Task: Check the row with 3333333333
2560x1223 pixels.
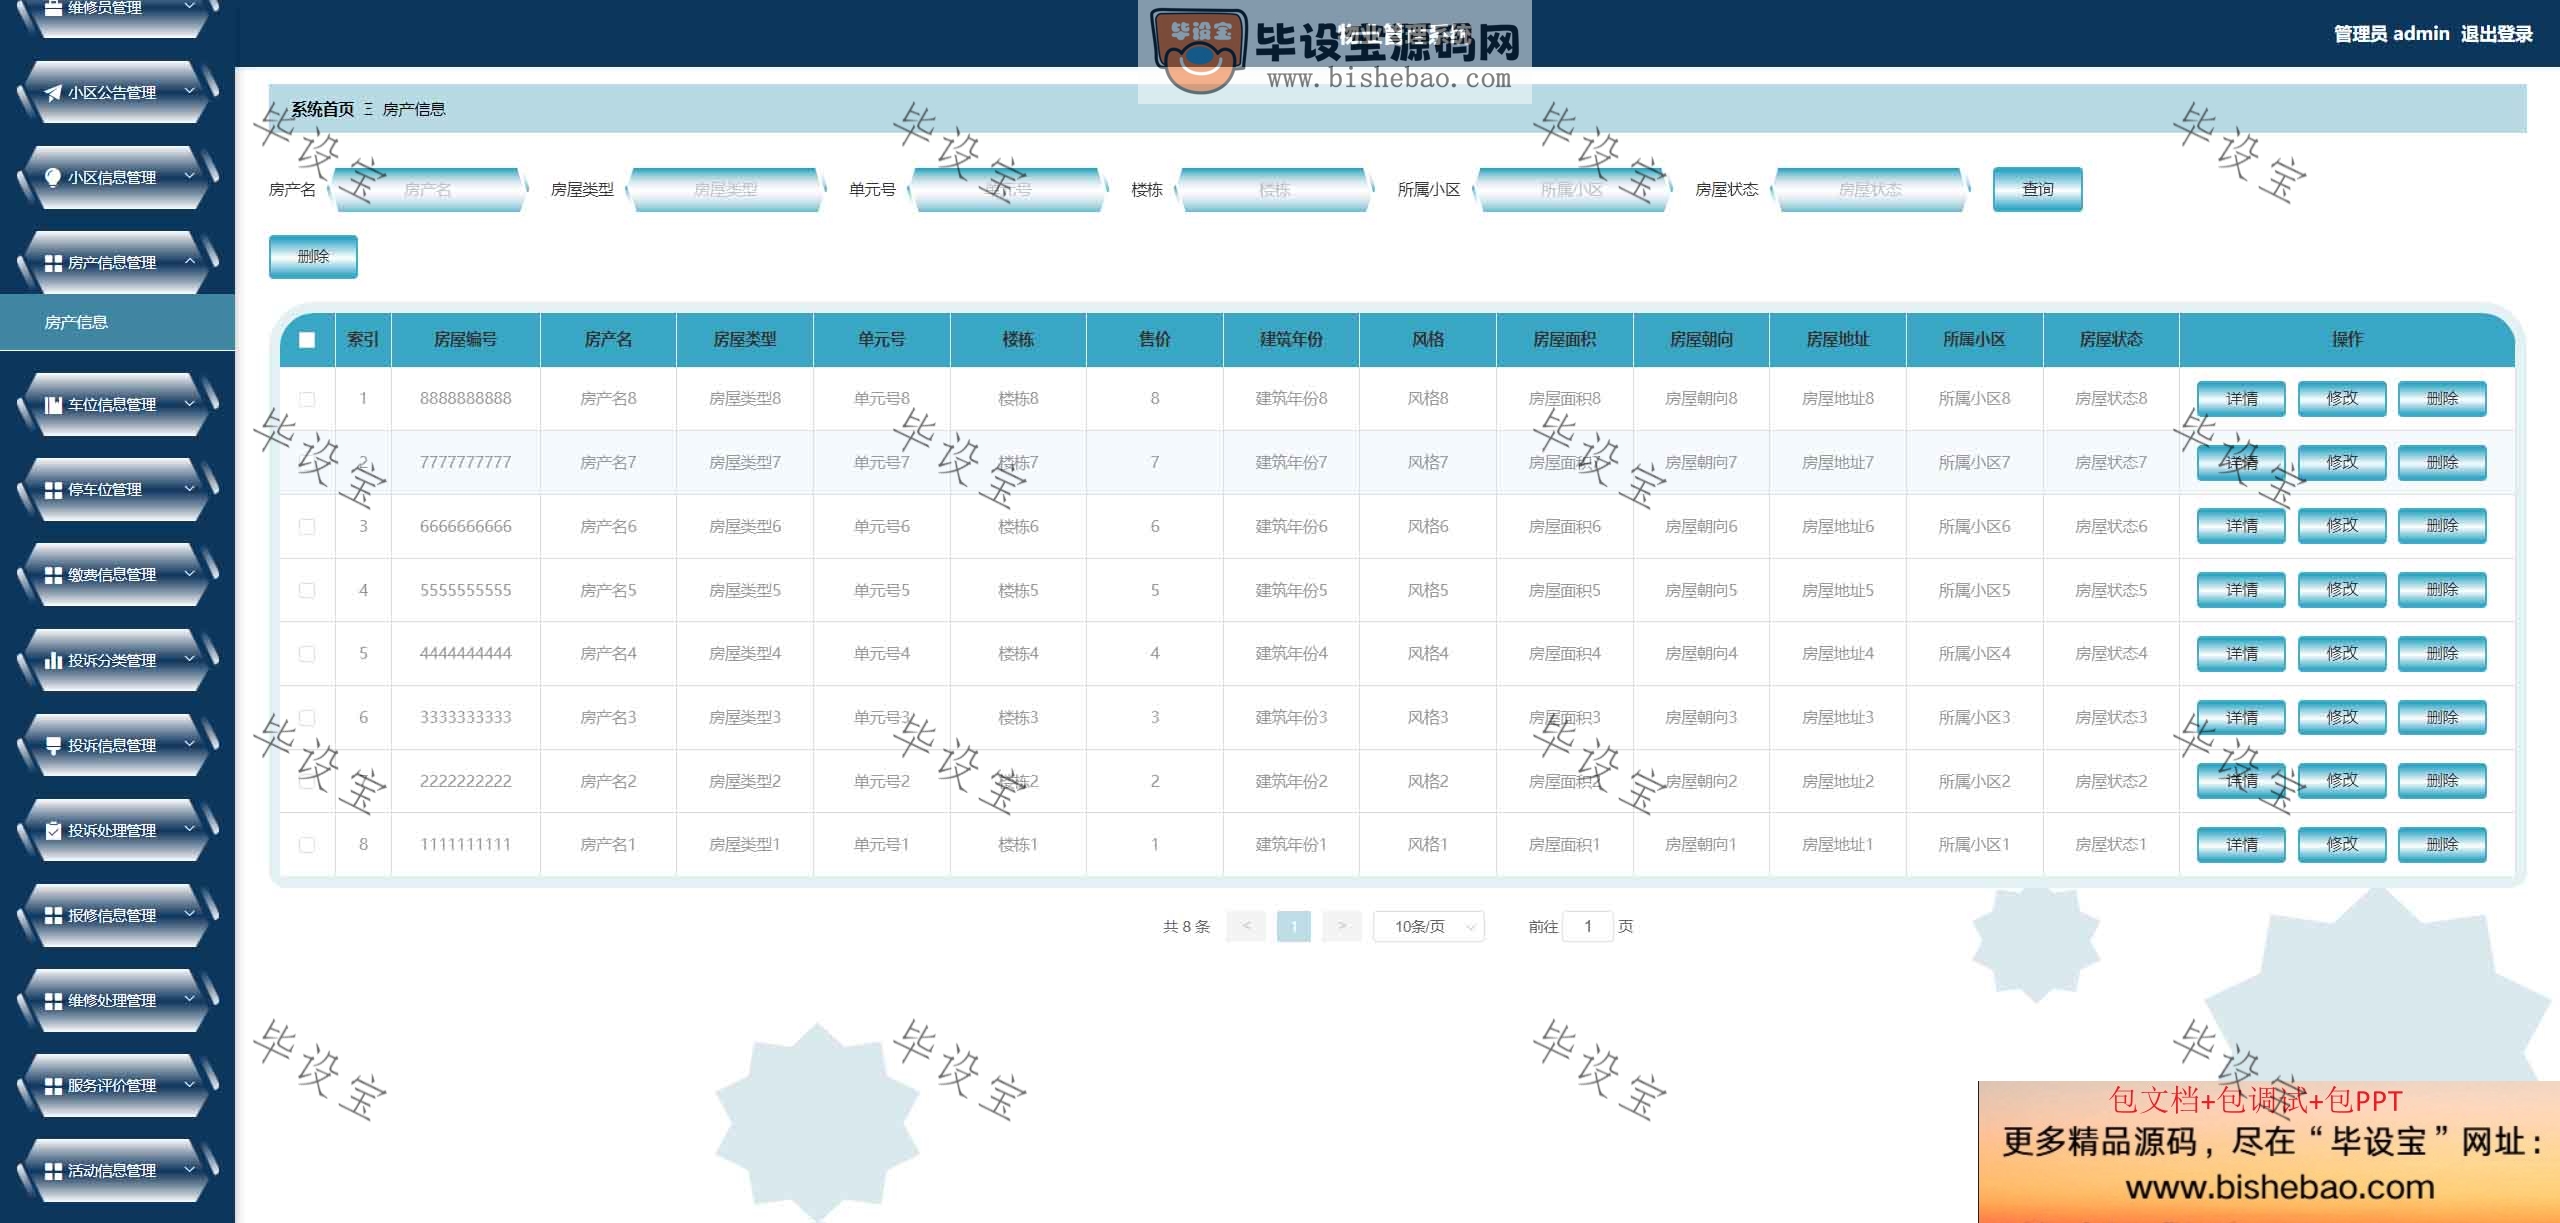Action: 307,718
